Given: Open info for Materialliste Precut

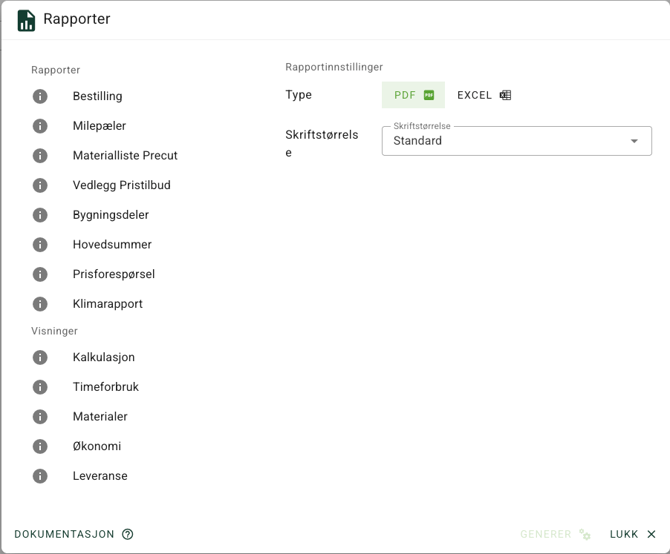Looking at the screenshot, I should click(40, 156).
